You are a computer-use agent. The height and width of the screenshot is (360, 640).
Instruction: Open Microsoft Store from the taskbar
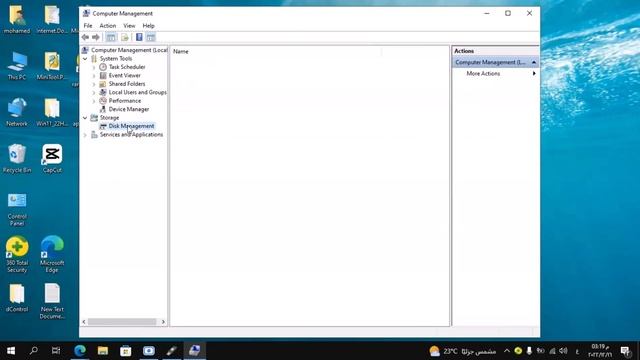pos(126,351)
